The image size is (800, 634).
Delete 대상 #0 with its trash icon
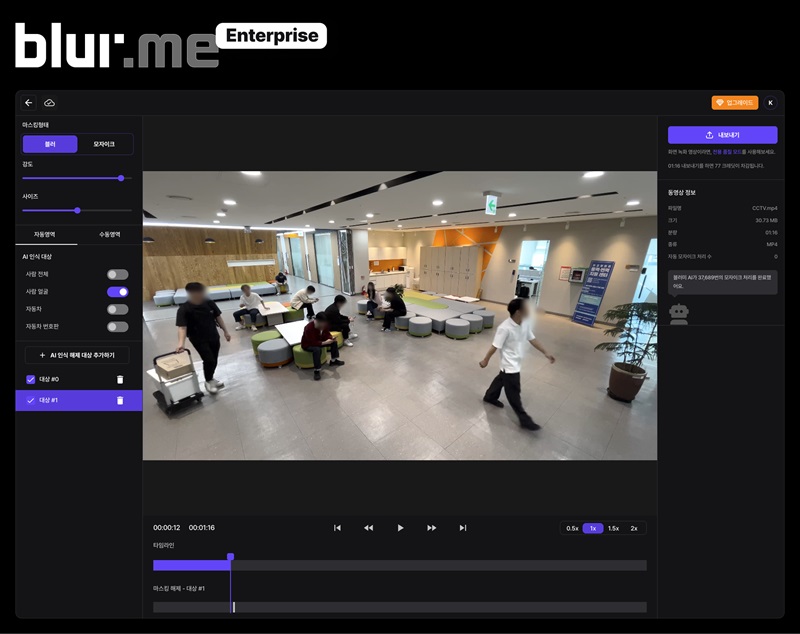click(120, 380)
